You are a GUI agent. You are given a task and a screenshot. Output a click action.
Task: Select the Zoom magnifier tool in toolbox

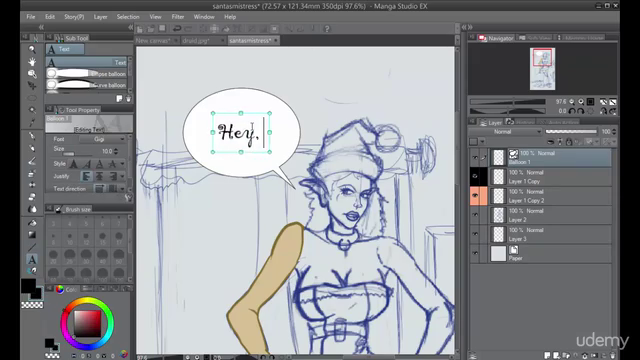(x=32, y=49)
